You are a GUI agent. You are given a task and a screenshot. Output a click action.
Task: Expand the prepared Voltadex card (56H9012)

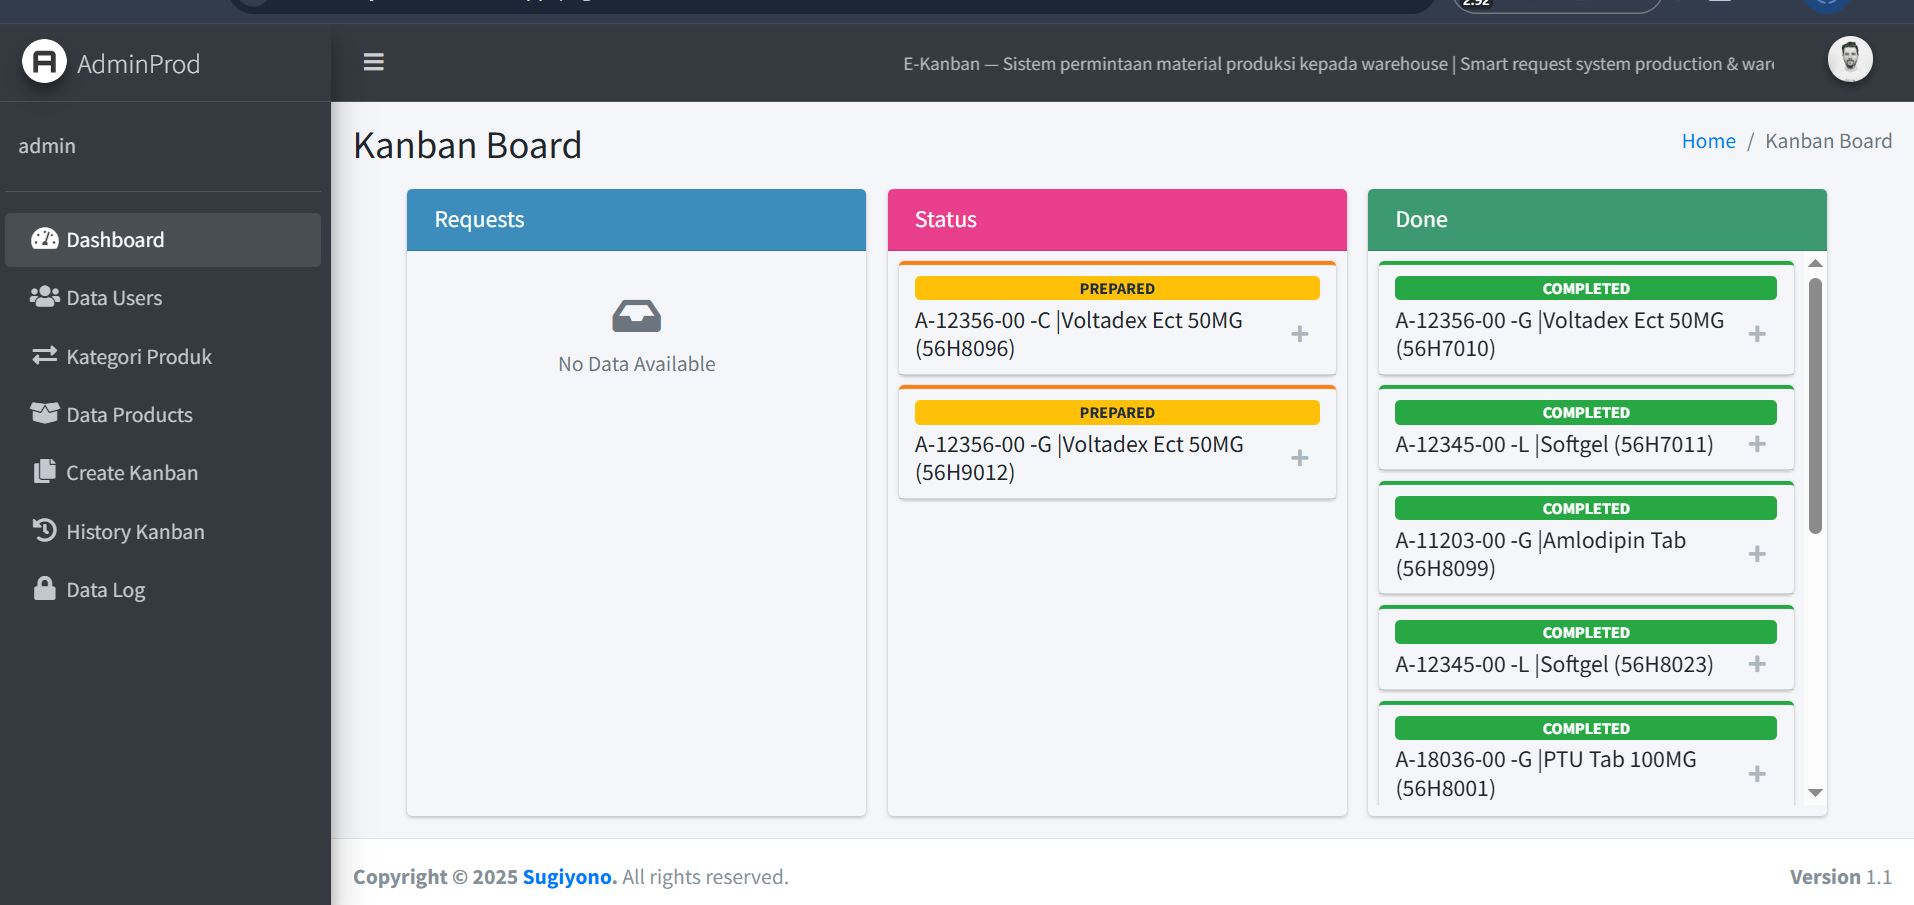[1299, 458]
